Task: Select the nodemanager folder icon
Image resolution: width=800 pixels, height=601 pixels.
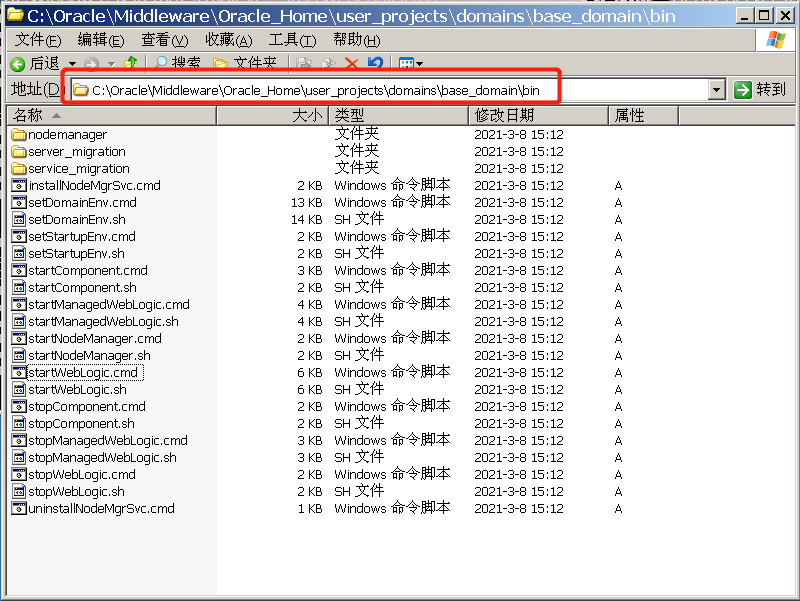Action: tap(19, 135)
